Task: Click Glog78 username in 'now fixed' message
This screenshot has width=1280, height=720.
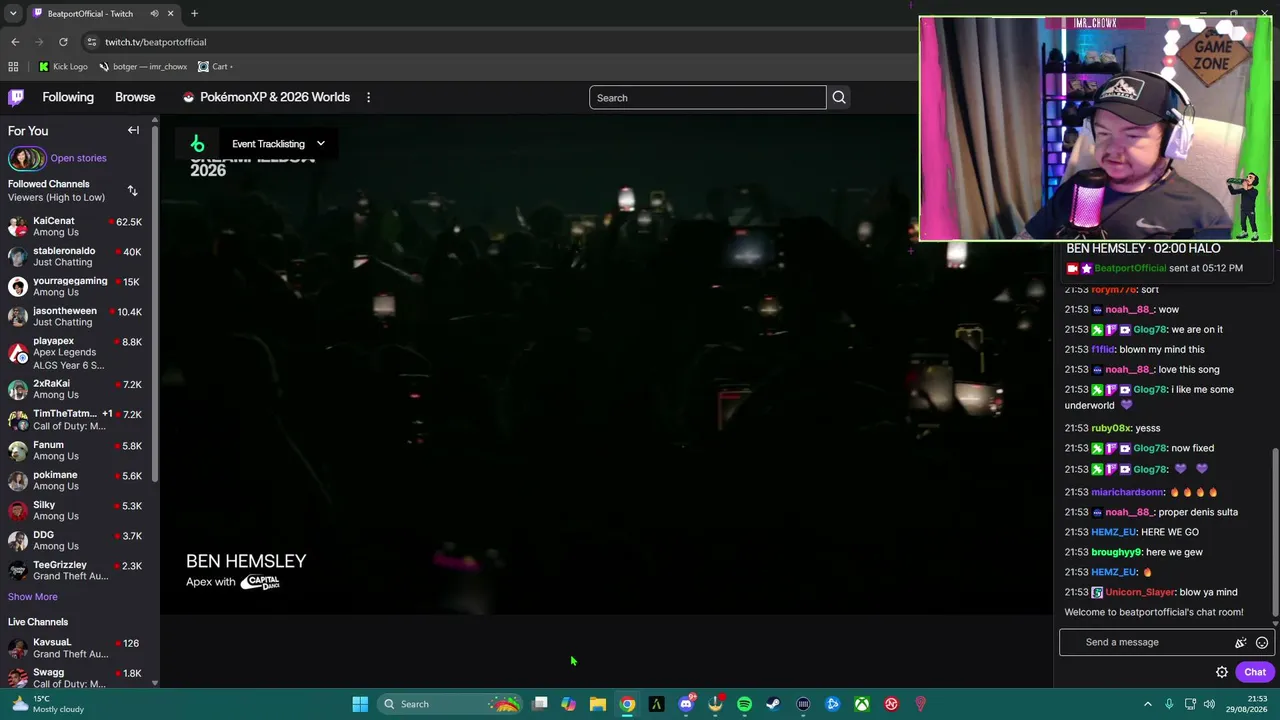Action: pos(1150,448)
